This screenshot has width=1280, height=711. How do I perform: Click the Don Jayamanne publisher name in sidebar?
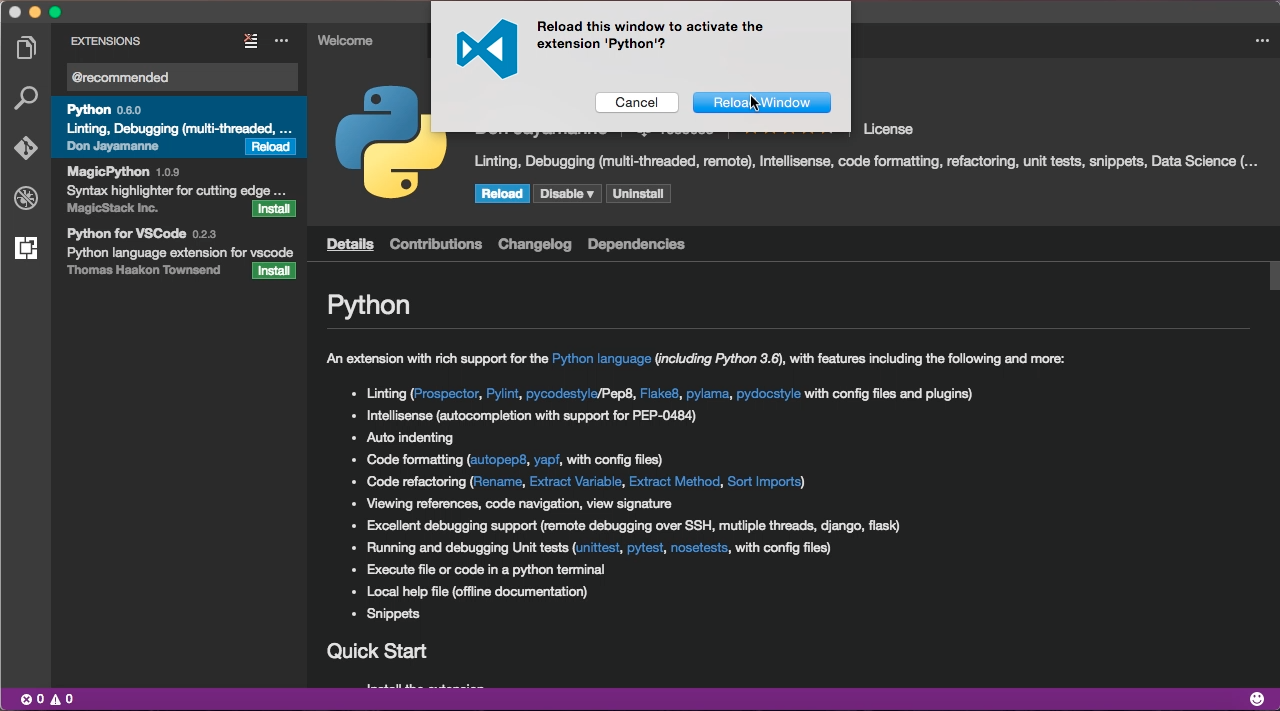tap(112, 146)
